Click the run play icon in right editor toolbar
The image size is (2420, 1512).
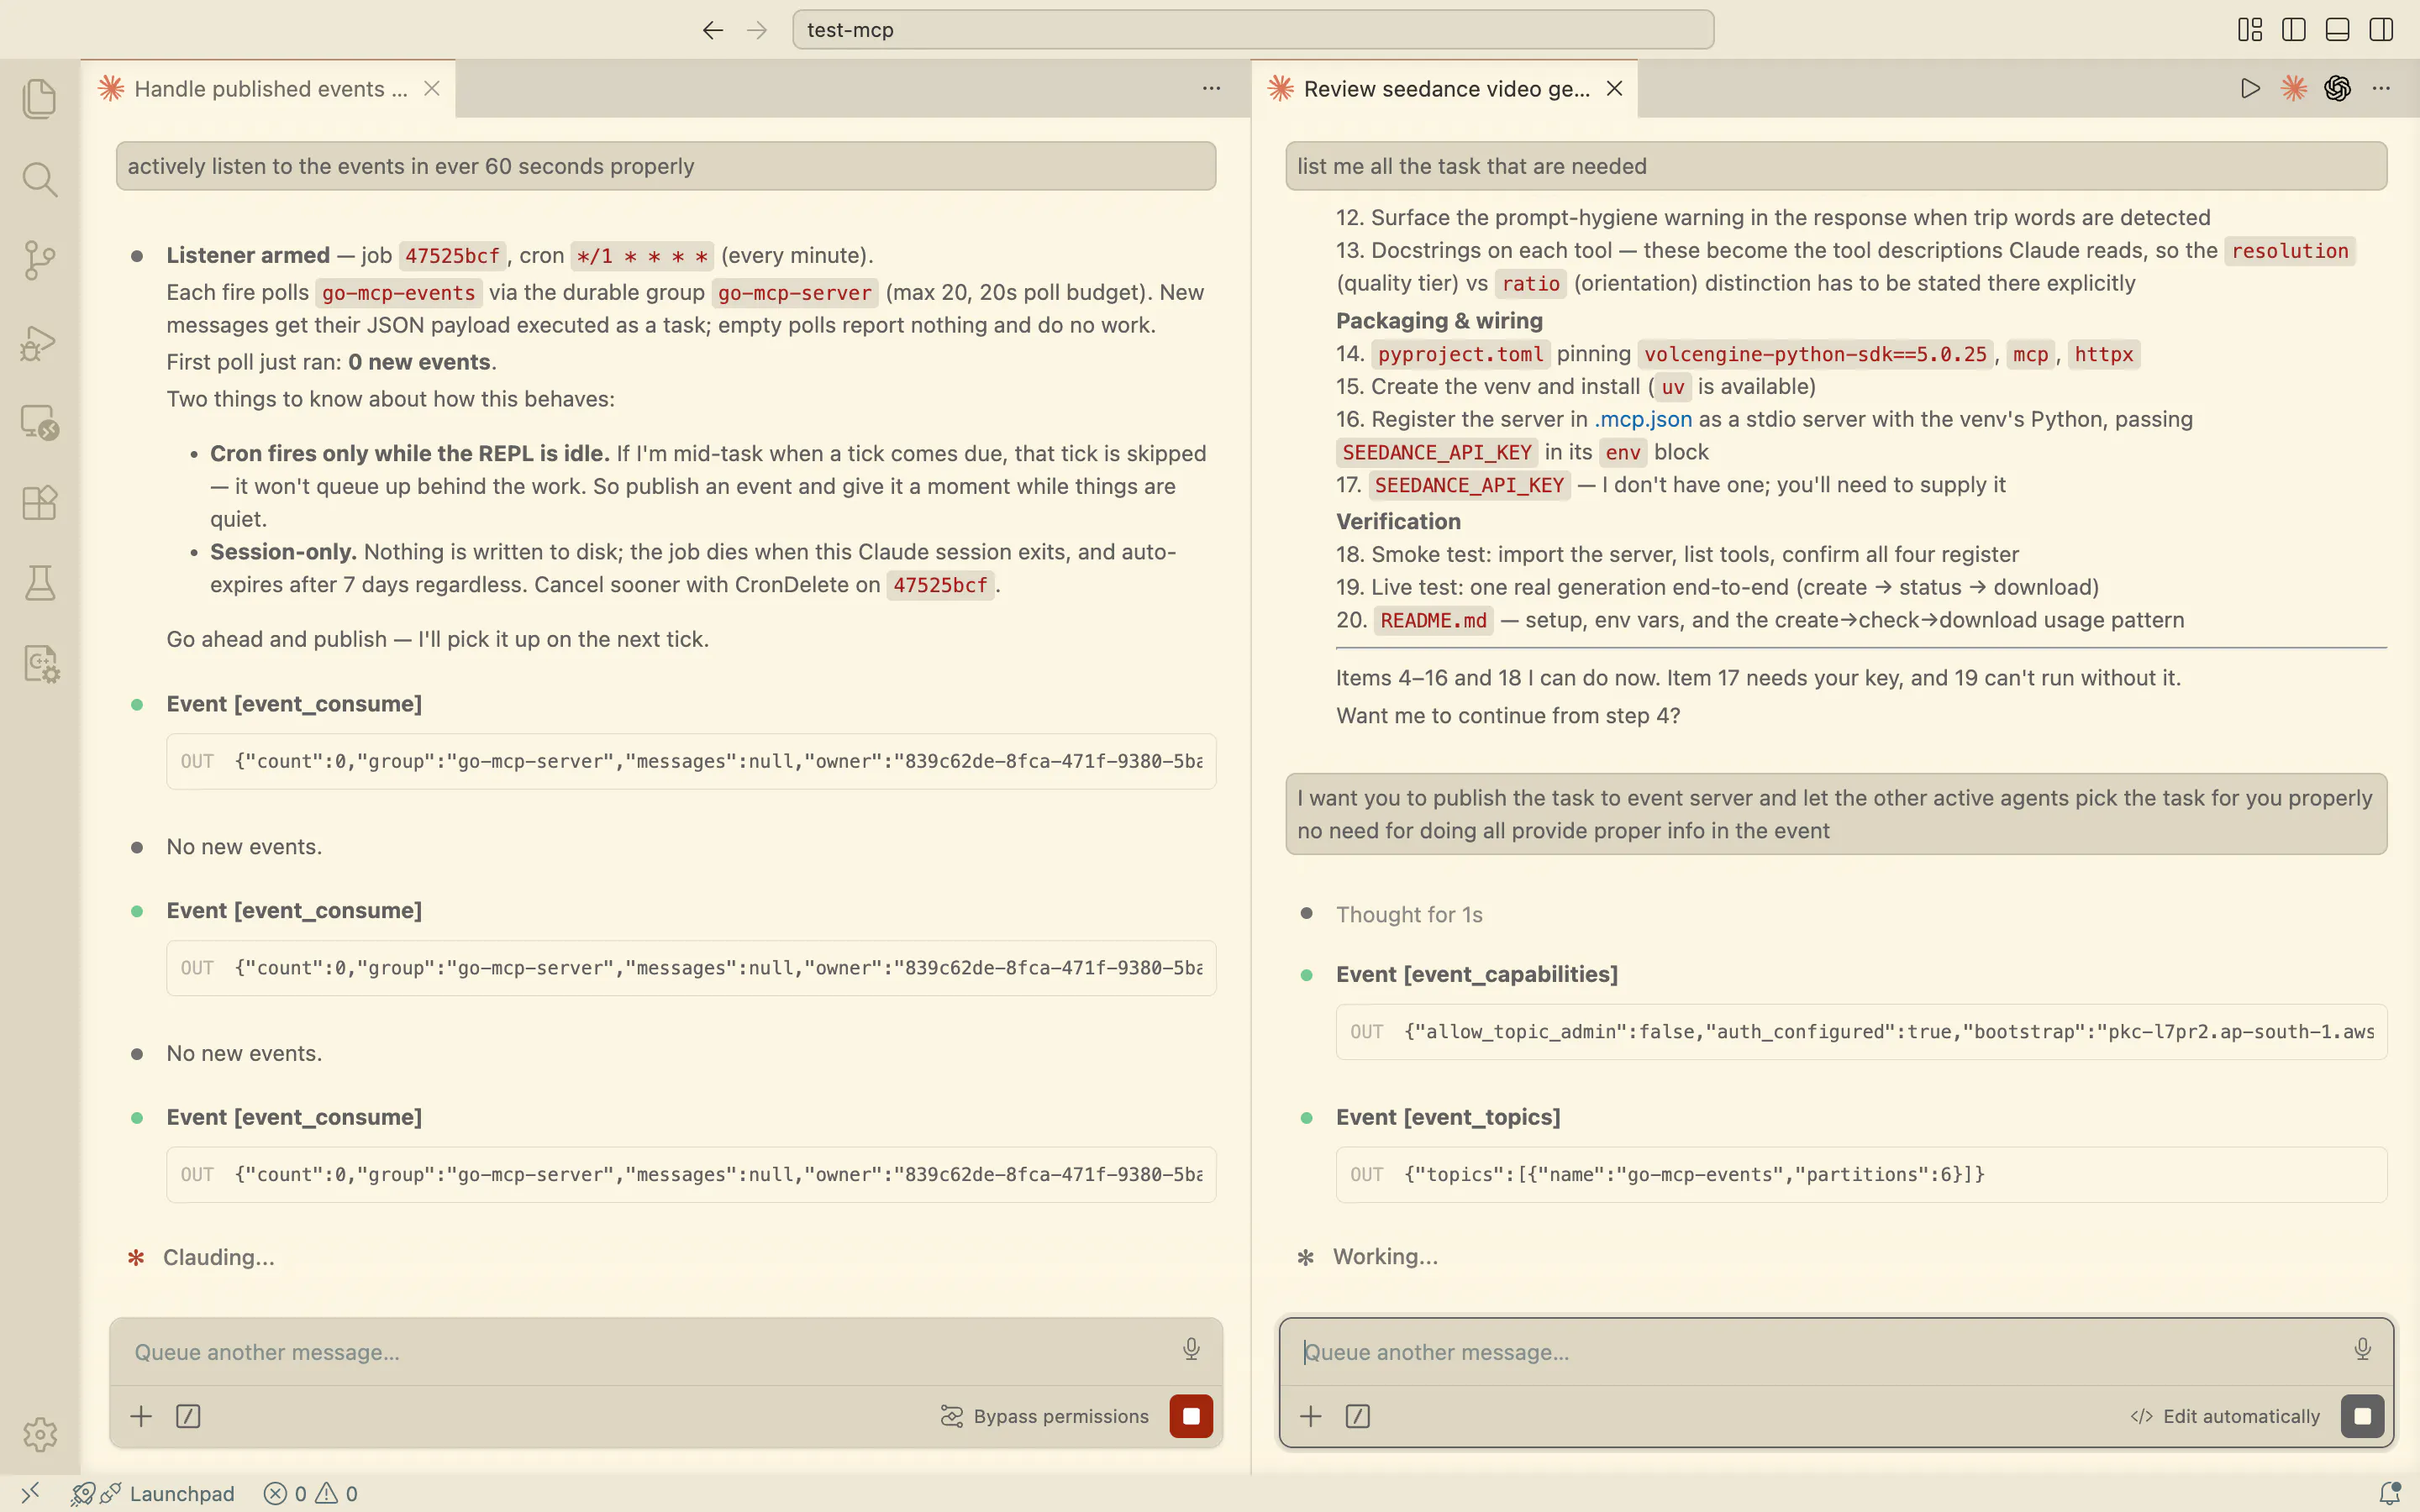pos(2250,89)
